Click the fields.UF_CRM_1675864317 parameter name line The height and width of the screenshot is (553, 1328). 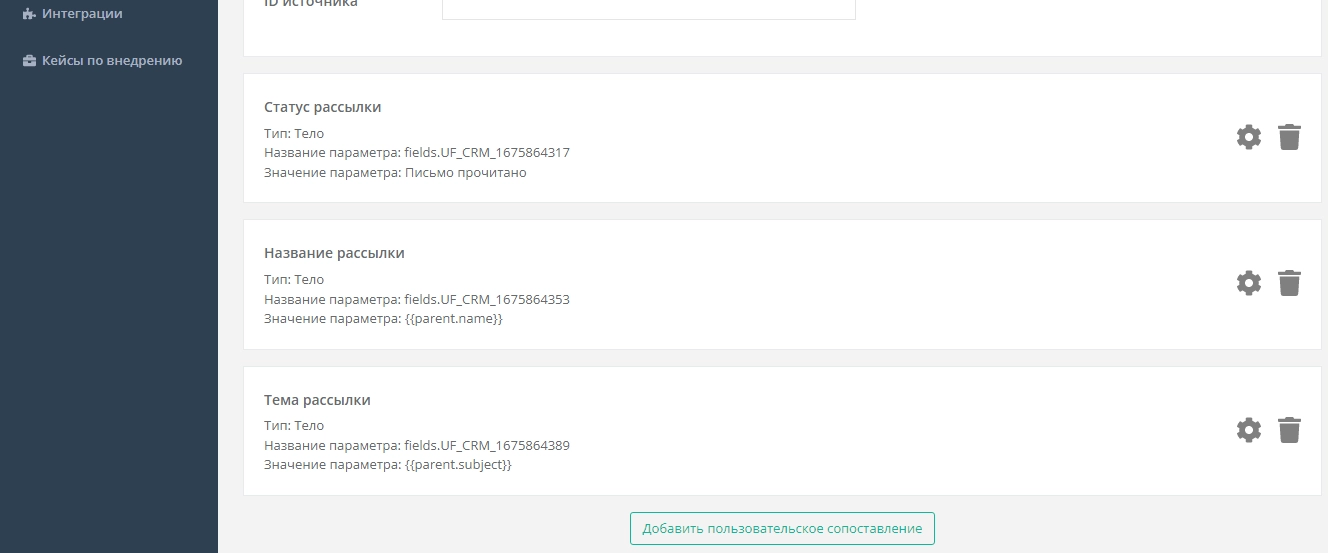pos(416,153)
